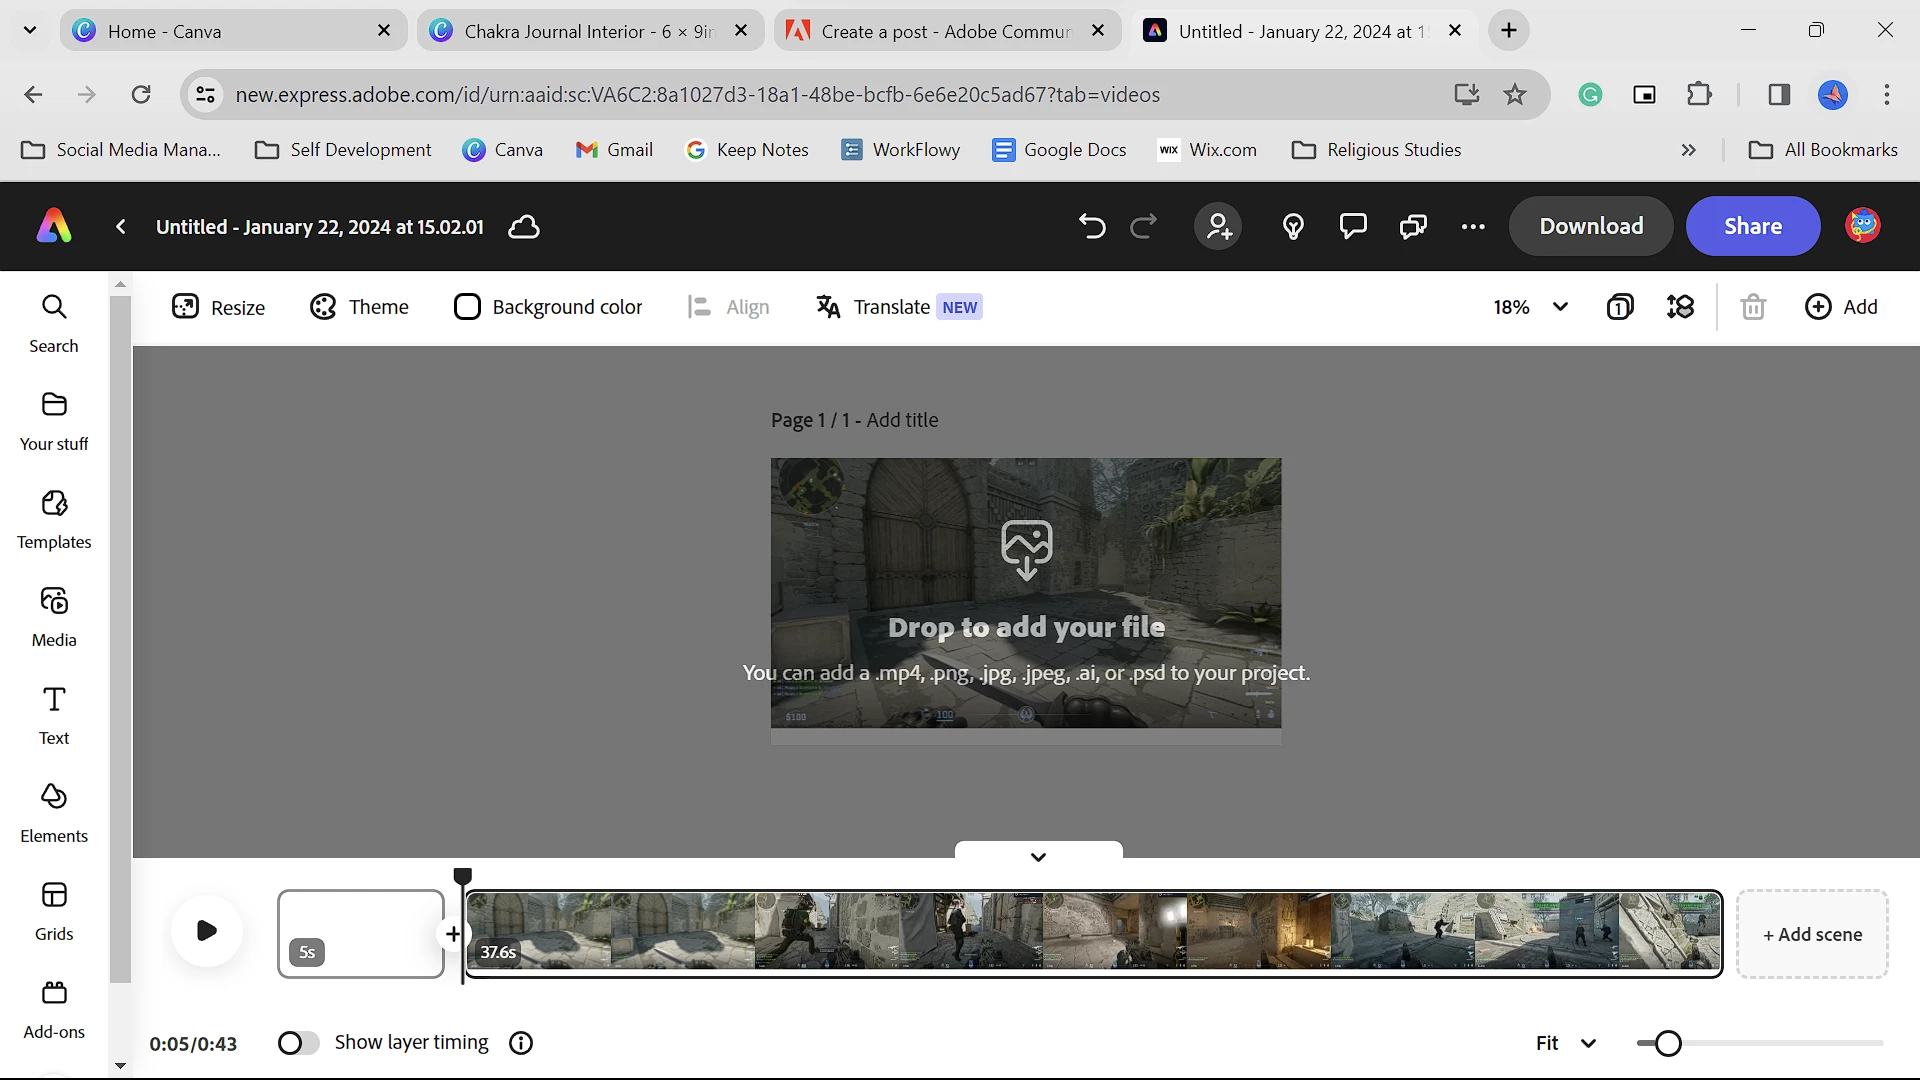Click the Download button

[1590, 226]
